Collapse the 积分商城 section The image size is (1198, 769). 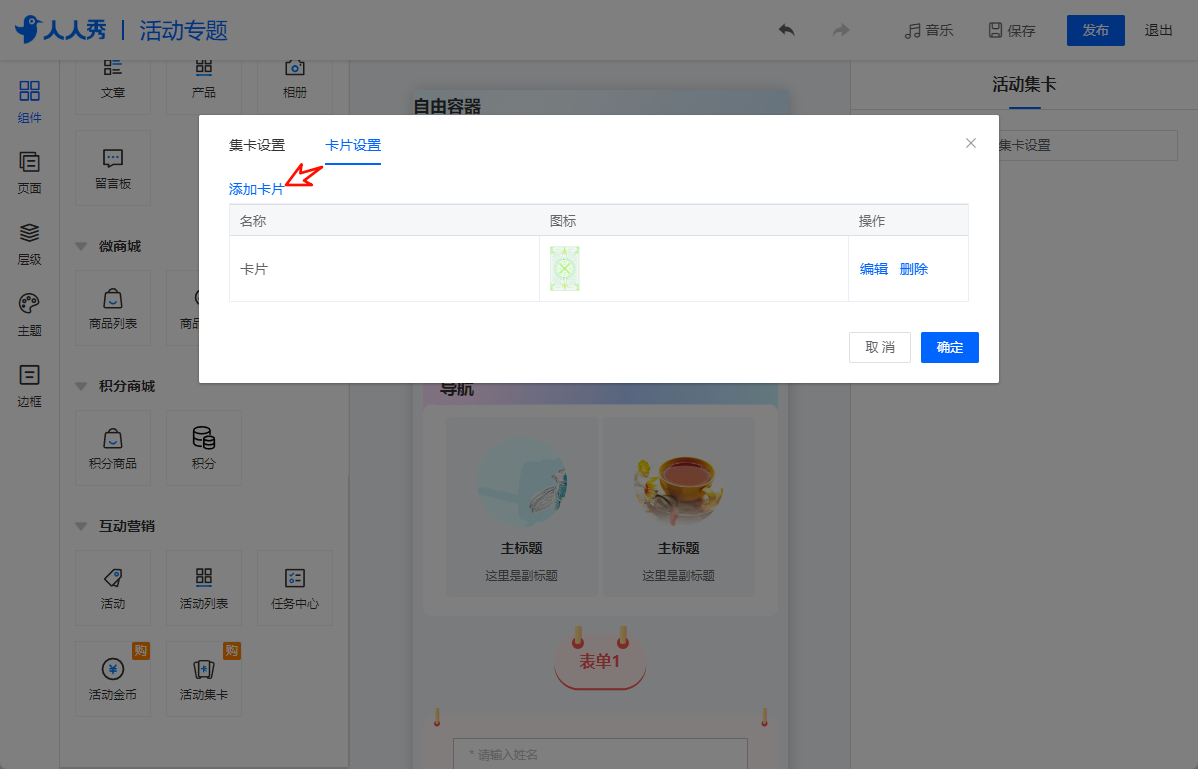pos(81,386)
